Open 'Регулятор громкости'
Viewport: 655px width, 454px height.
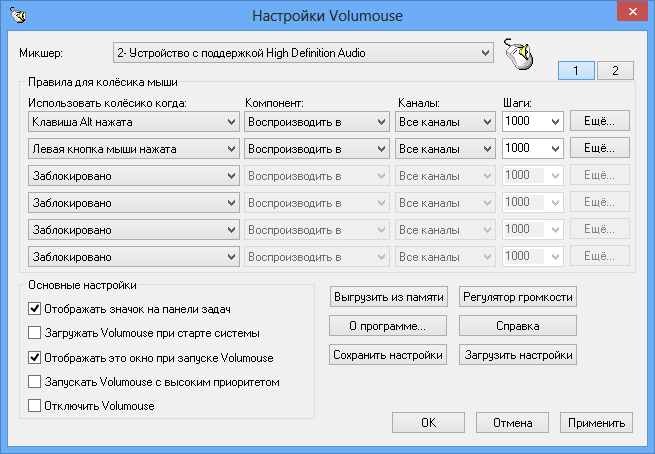pos(518,297)
